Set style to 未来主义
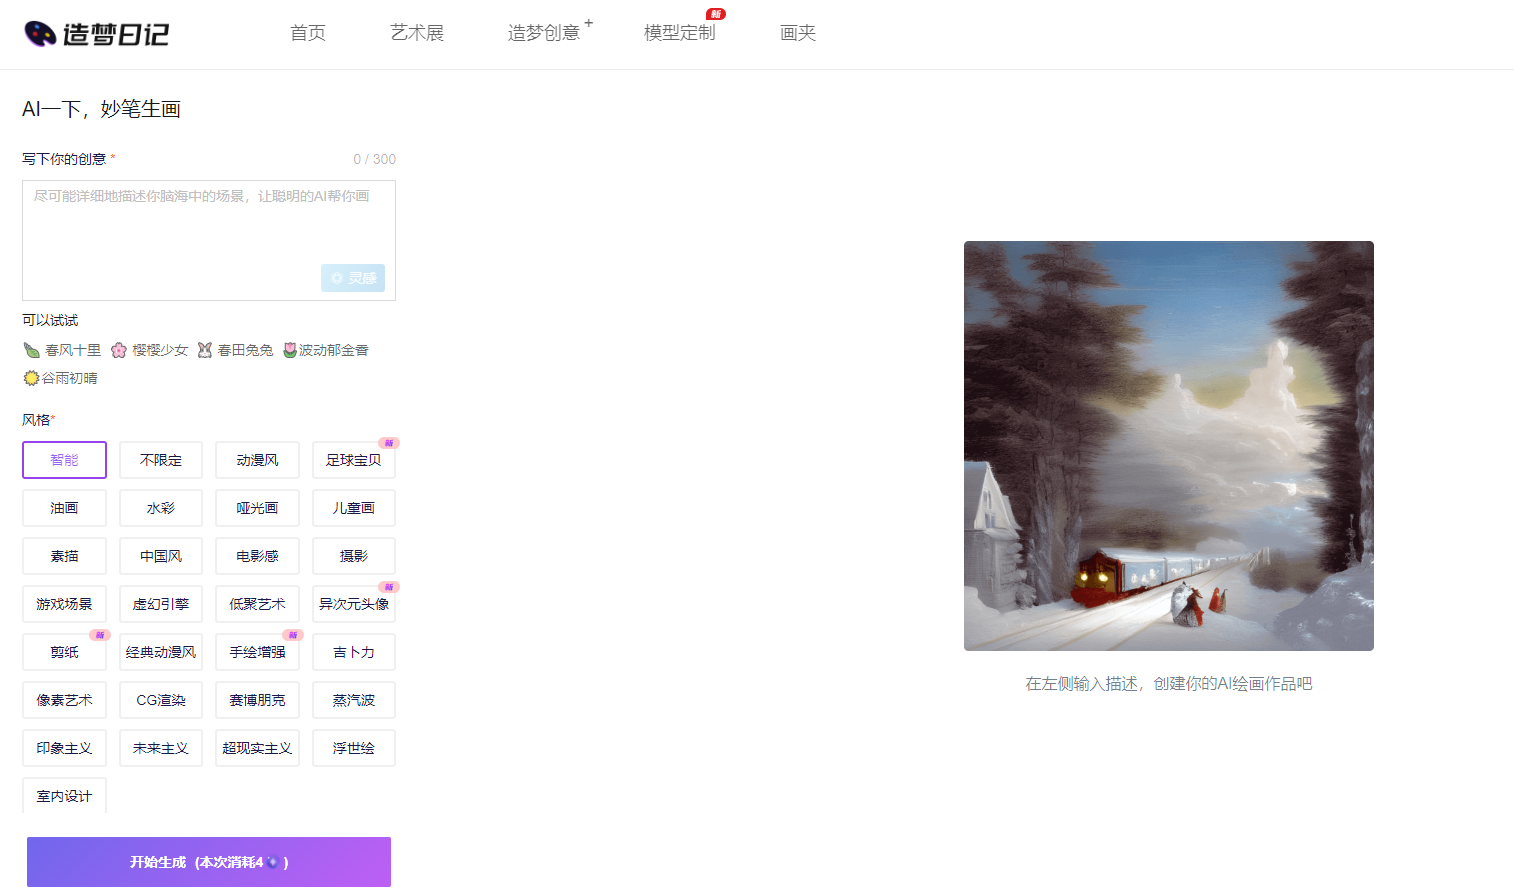 [161, 748]
